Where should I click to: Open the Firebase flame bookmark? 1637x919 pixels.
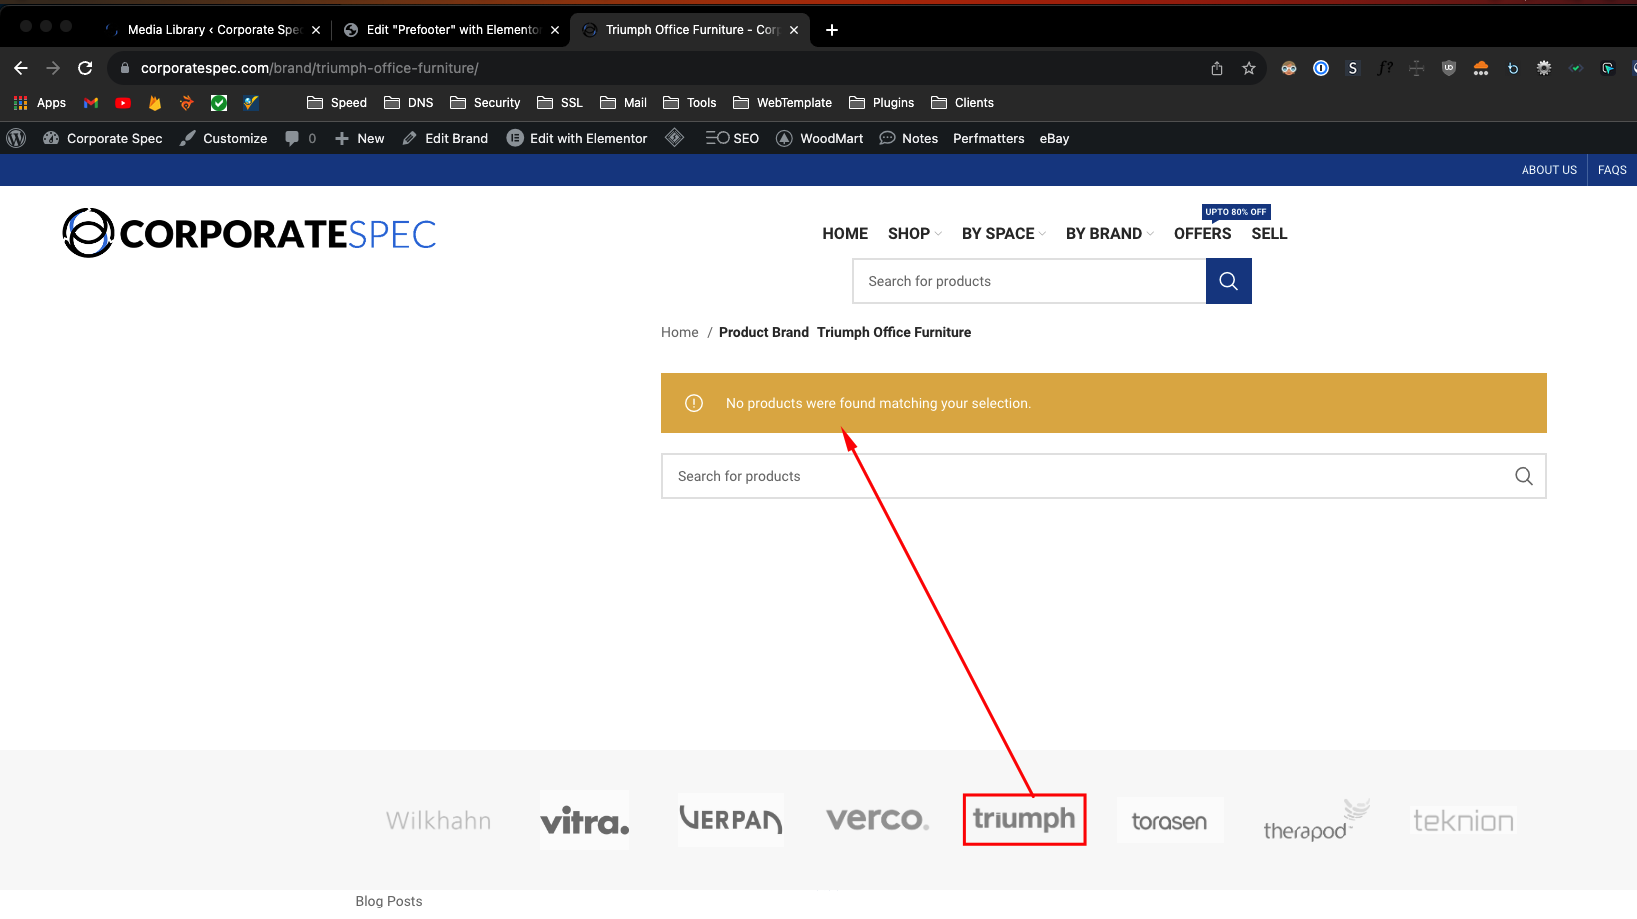coord(155,103)
